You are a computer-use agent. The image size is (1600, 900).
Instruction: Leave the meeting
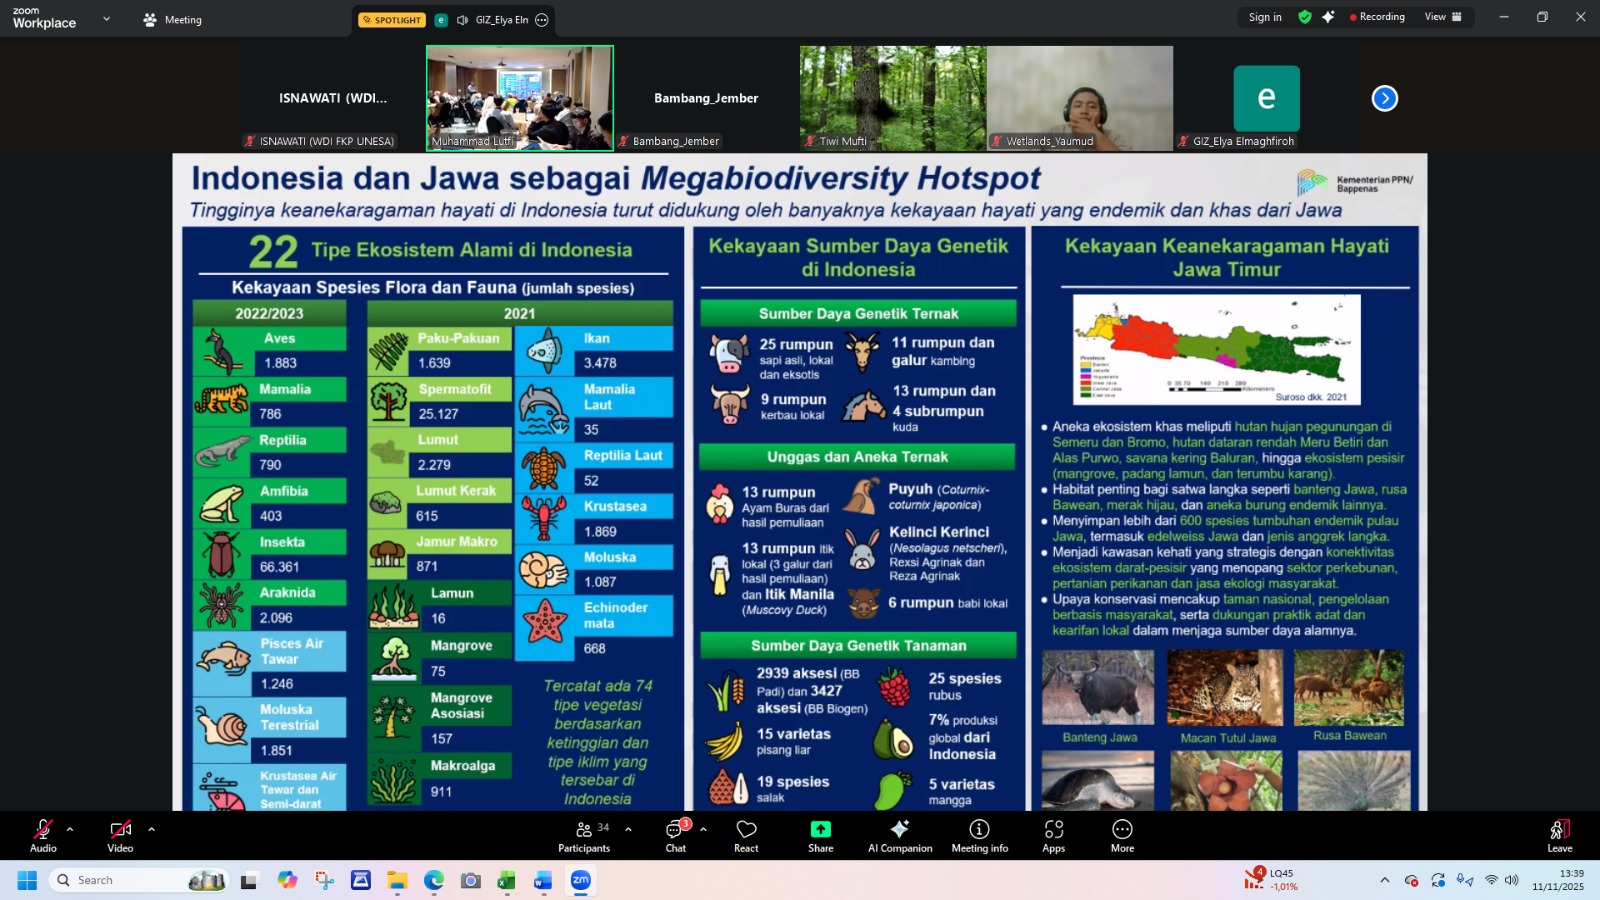(x=1559, y=835)
